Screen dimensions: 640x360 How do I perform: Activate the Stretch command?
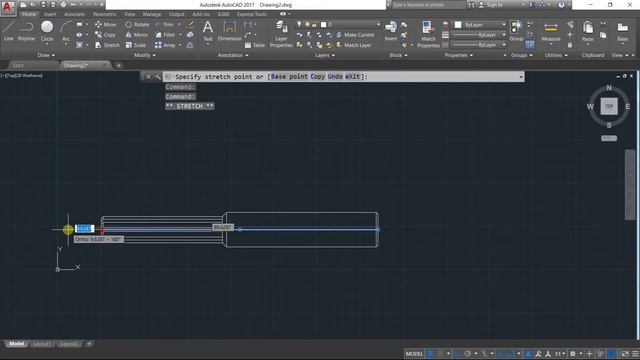tap(107, 45)
